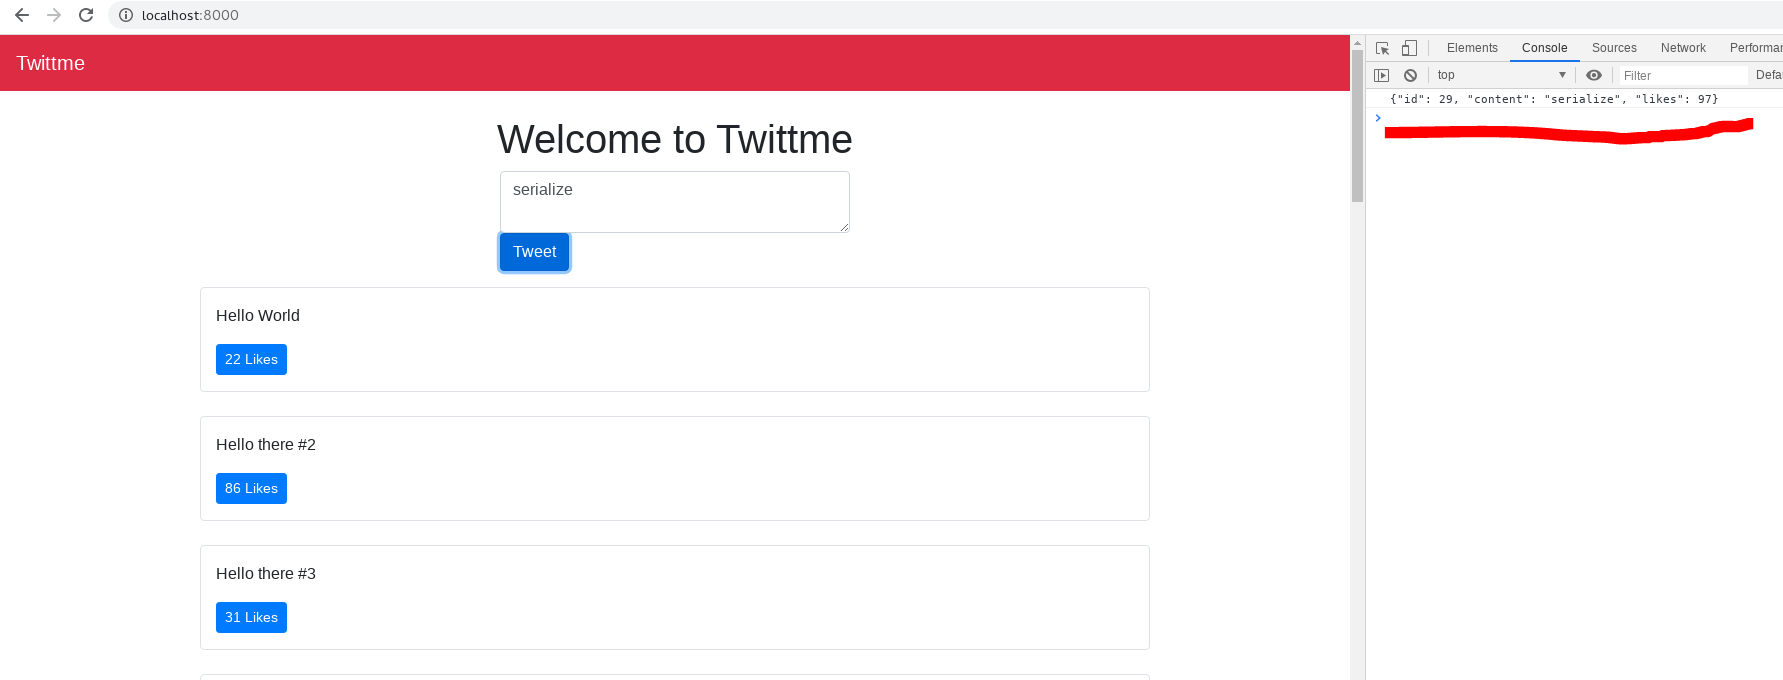Clear the console with the ban icon
Screen dimensions: 1783x680
1410,75
